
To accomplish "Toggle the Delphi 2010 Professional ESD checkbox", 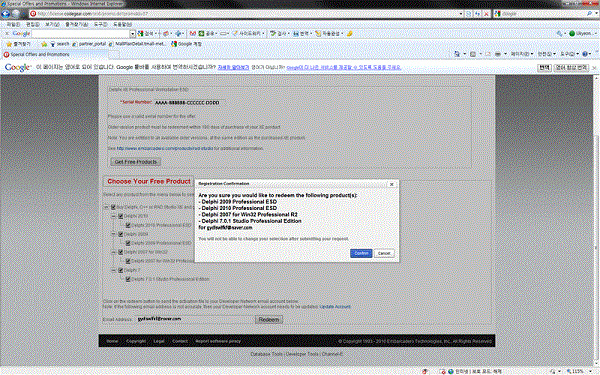I will [128, 225].
